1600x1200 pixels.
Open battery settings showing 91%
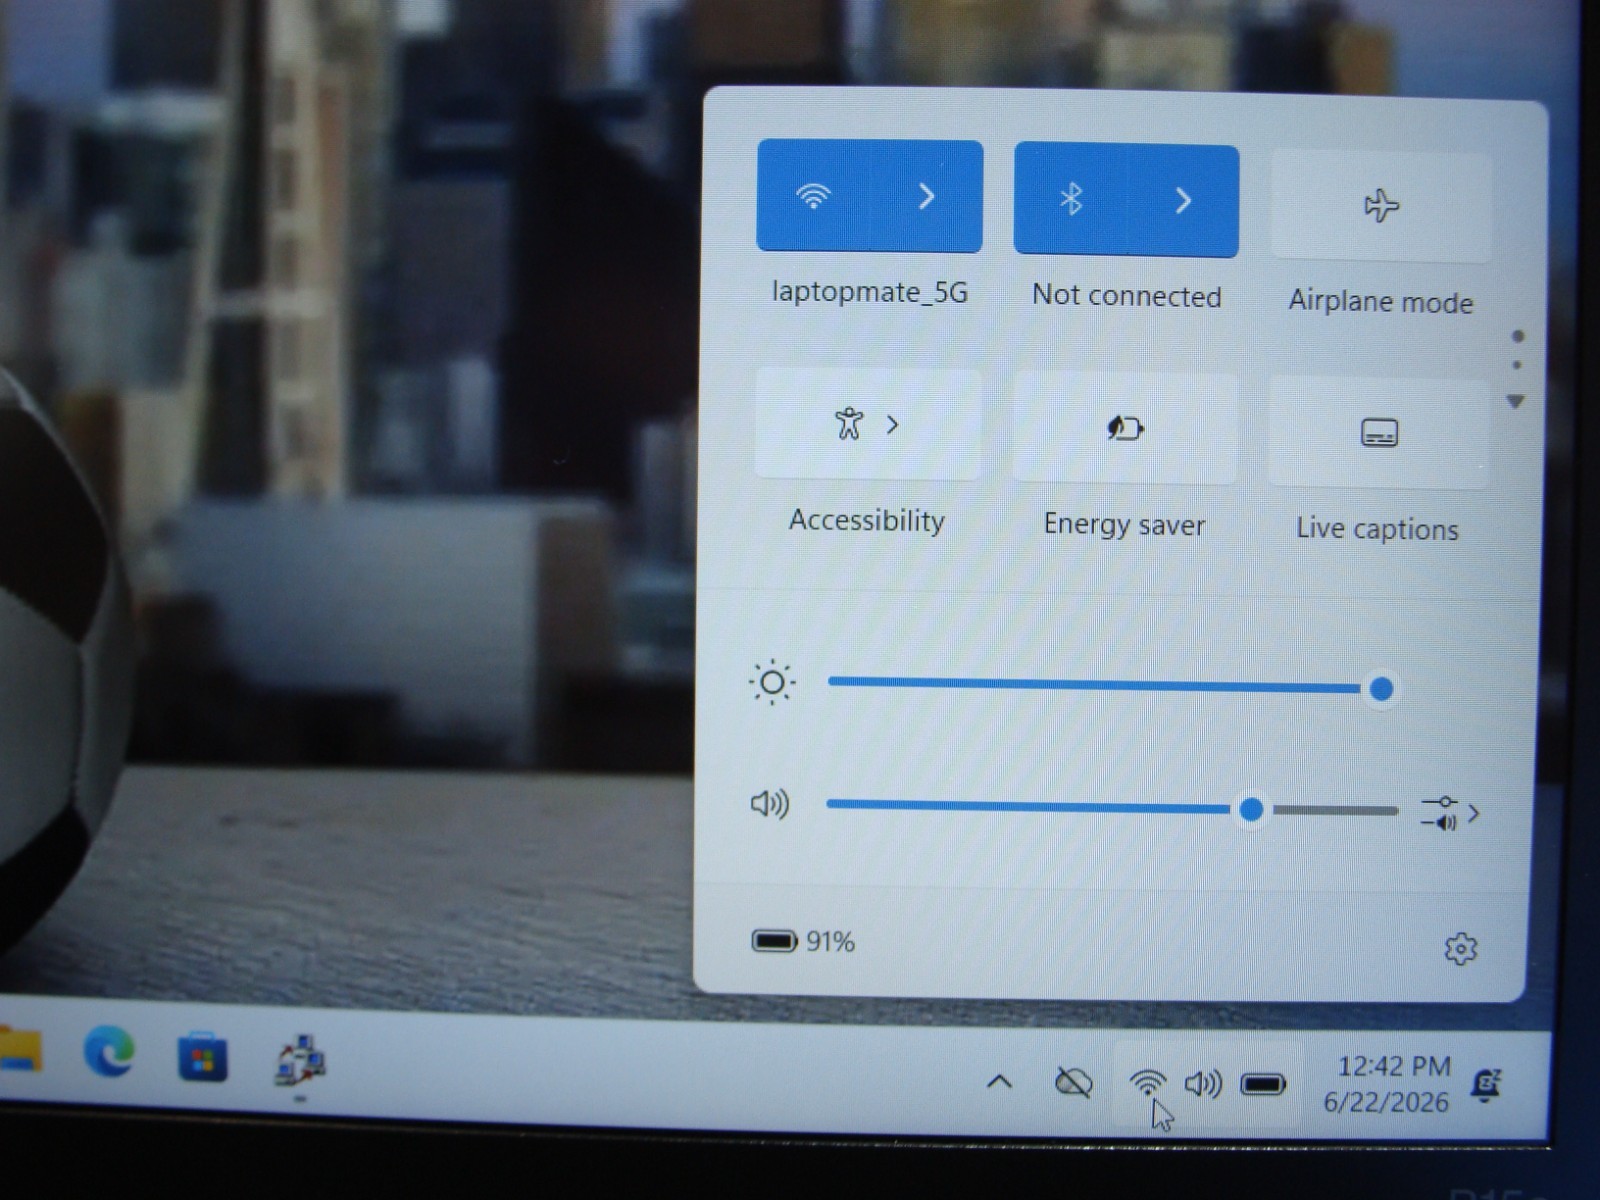click(x=803, y=942)
